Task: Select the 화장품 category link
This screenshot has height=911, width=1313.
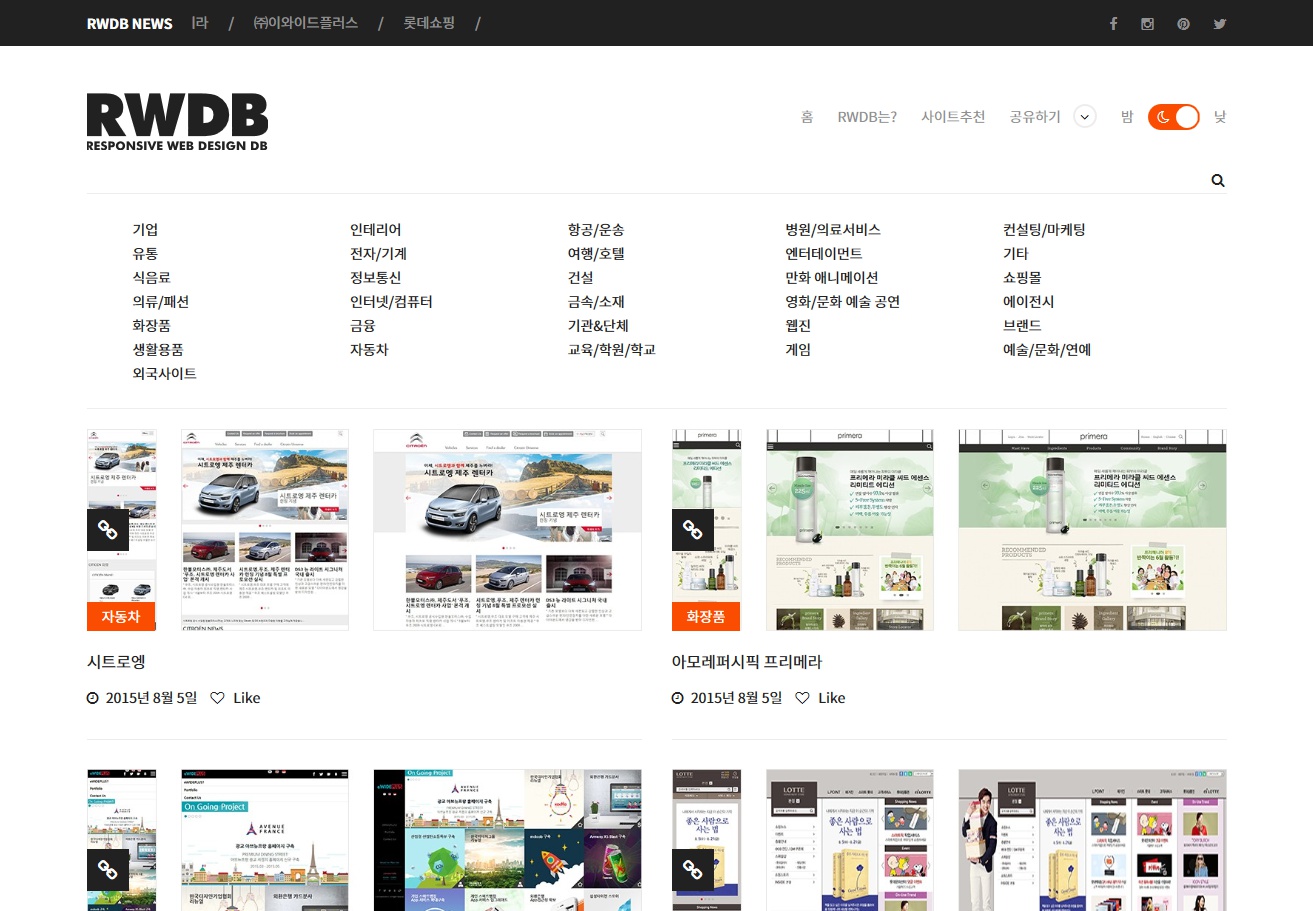Action: 152,326
